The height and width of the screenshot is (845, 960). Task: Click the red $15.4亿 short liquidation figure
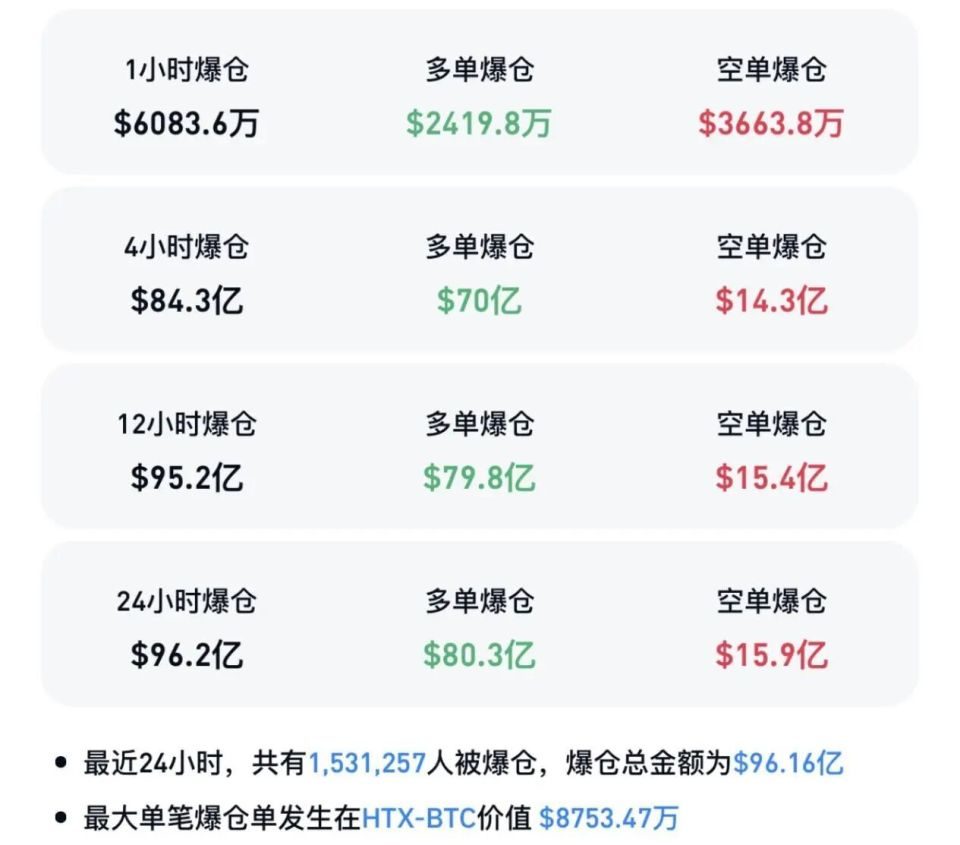pos(771,478)
